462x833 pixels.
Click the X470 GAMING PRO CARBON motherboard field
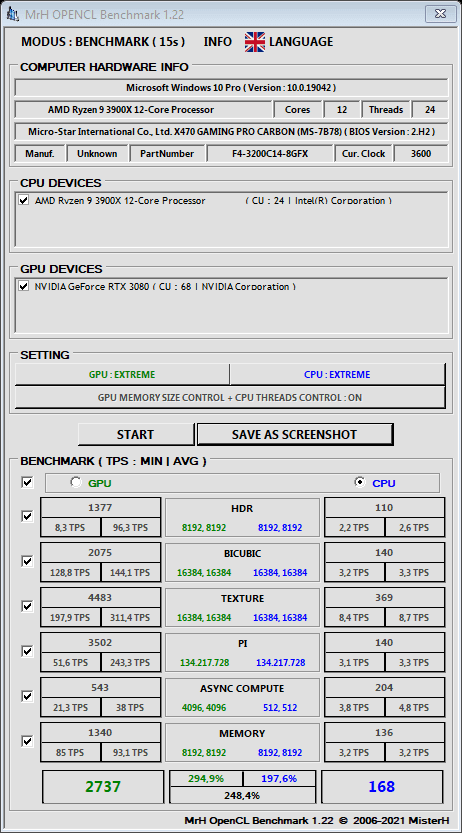(x=231, y=132)
